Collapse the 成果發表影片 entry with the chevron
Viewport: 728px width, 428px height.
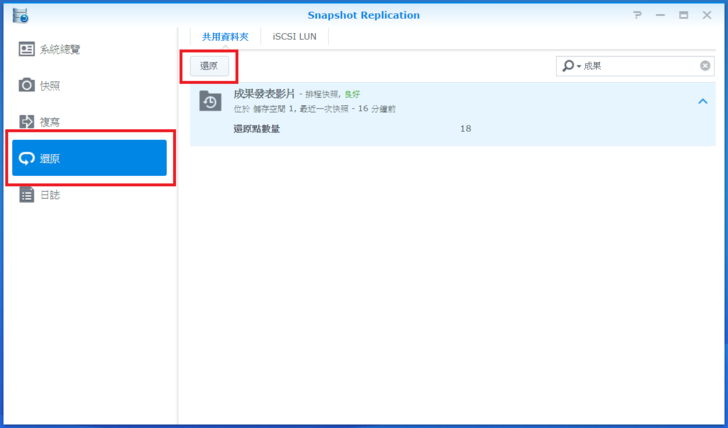(x=702, y=101)
